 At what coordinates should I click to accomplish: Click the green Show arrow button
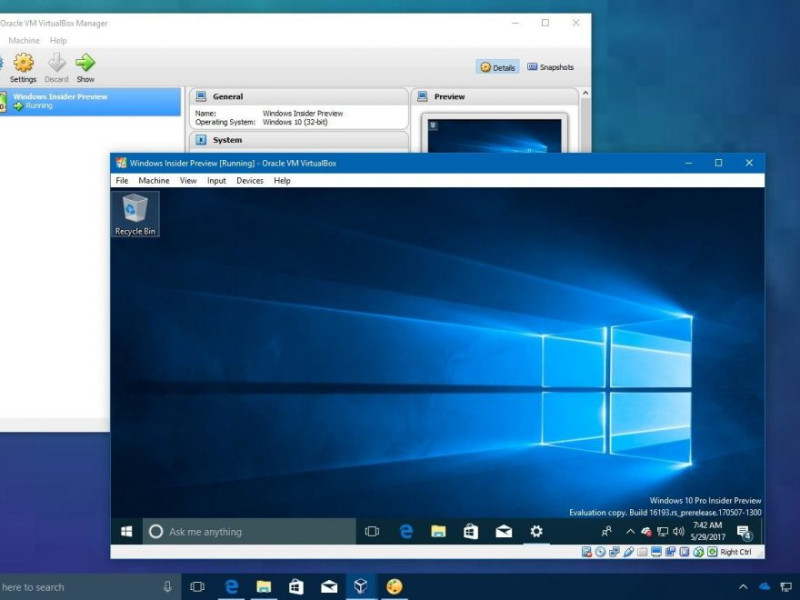click(85, 68)
